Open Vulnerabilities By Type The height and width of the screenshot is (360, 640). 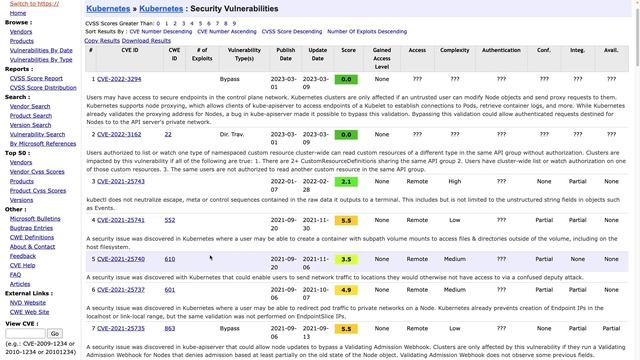(x=41, y=60)
